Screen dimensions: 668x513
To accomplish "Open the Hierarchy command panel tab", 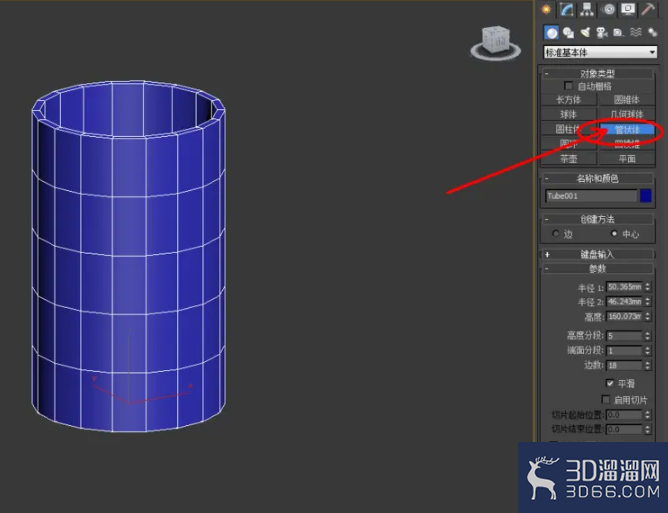I will 587,9.
